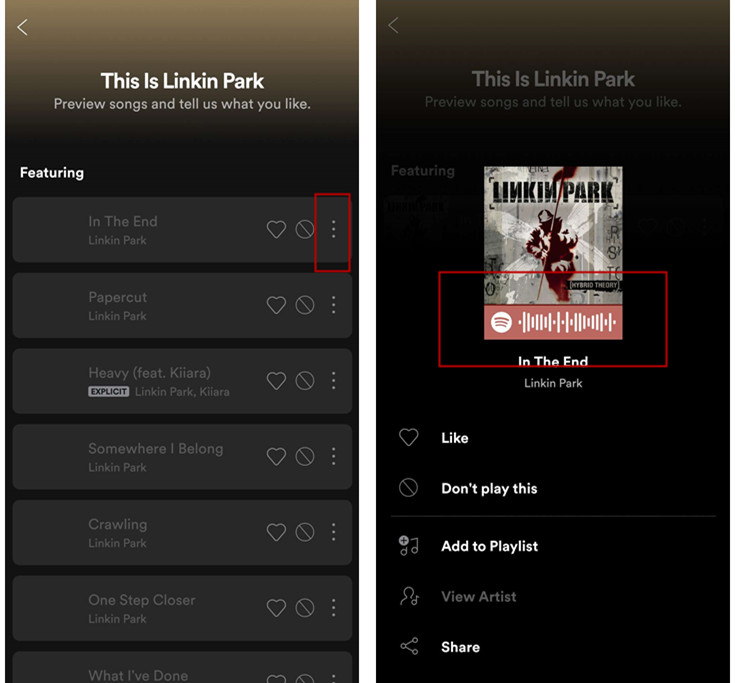
Task: Tap the don't-play icon for Heavy (feat. Kiiara)
Action: coord(305,381)
